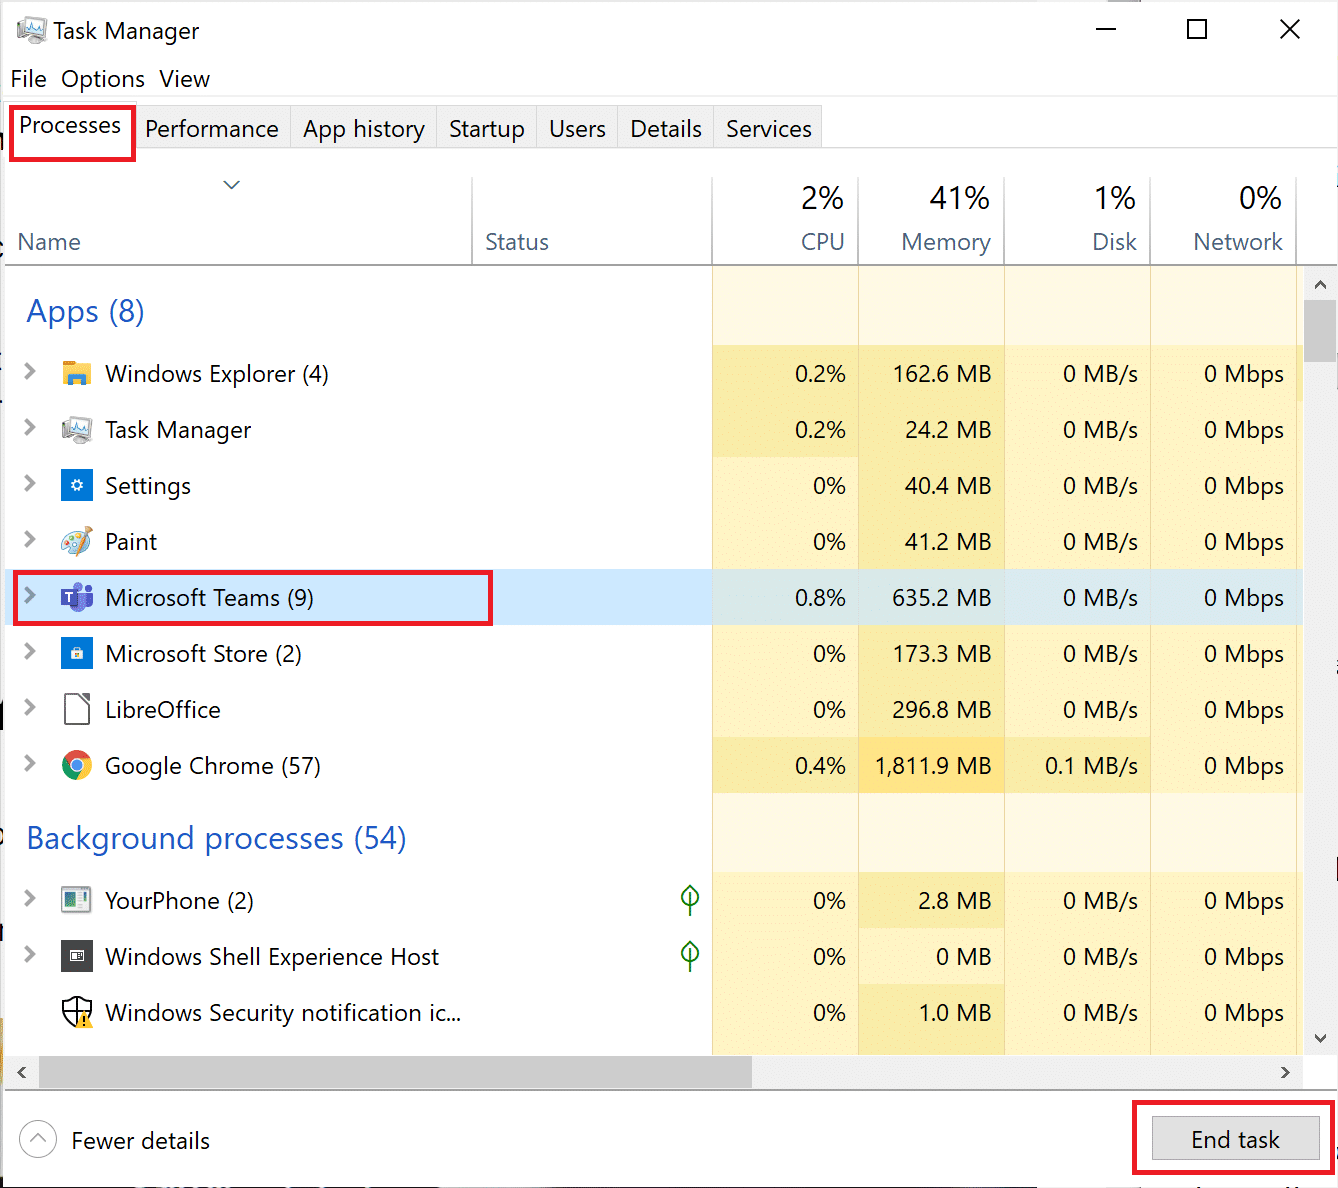This screenshot has height=1188, width=1338.
Task: Click the Google Chrome icon in the list
Action: [x=77, y=765]
